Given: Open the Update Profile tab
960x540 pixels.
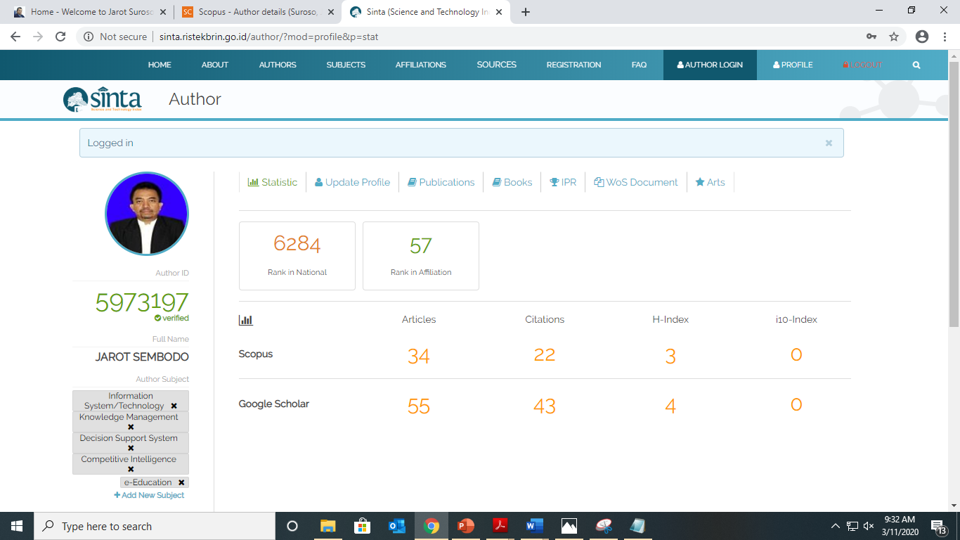Looking at the screenshot, I should click(x=352, y=182).
